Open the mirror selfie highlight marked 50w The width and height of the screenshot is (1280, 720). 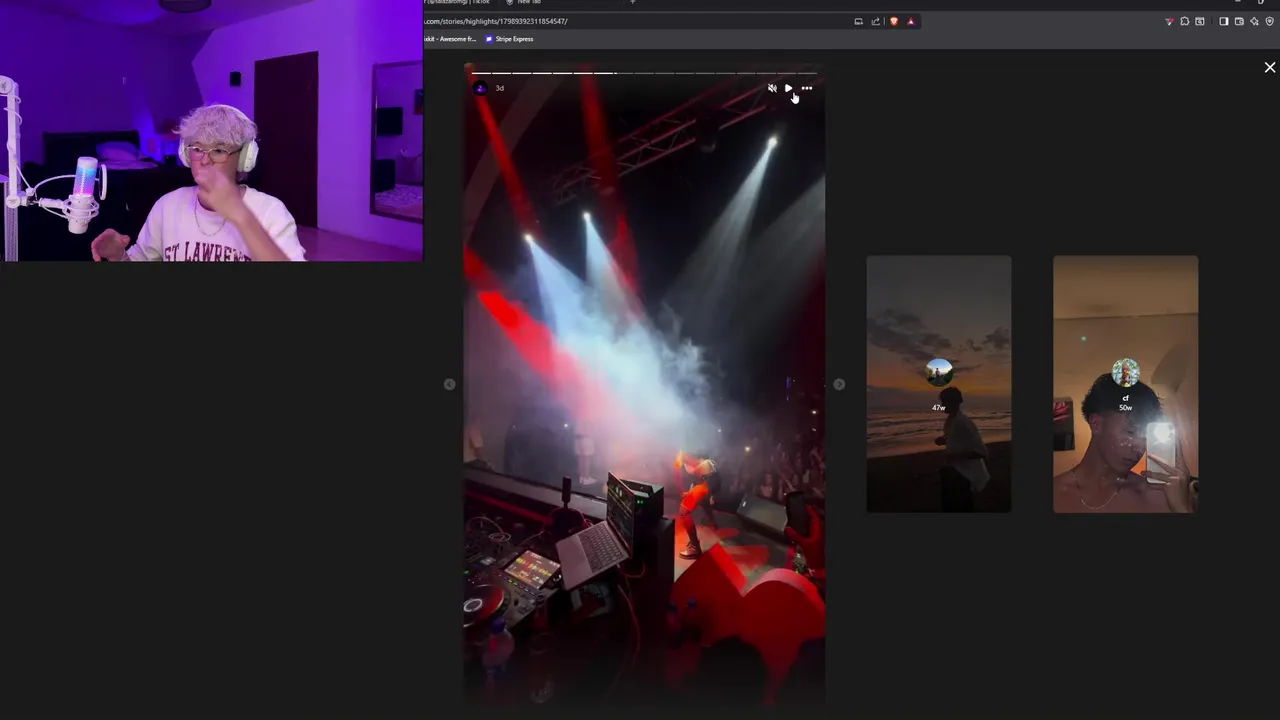[x=1125, y=384]
